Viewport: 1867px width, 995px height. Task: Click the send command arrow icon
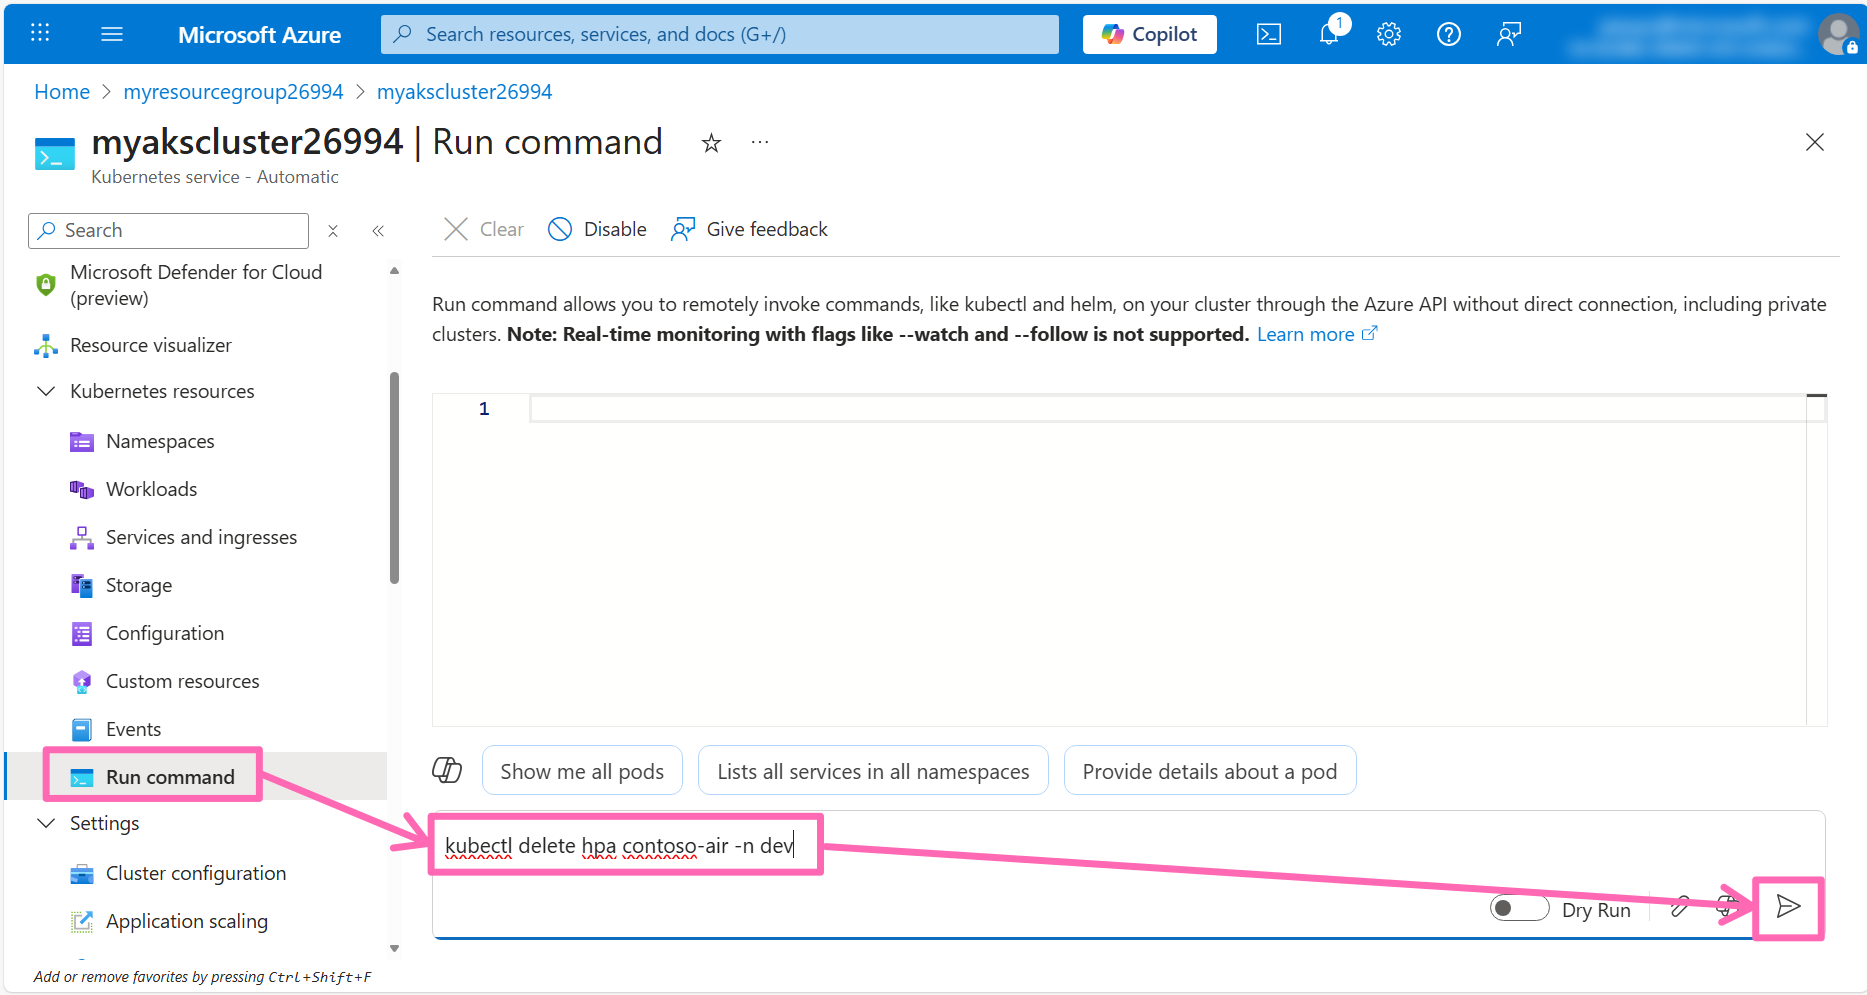(1788, 907)
